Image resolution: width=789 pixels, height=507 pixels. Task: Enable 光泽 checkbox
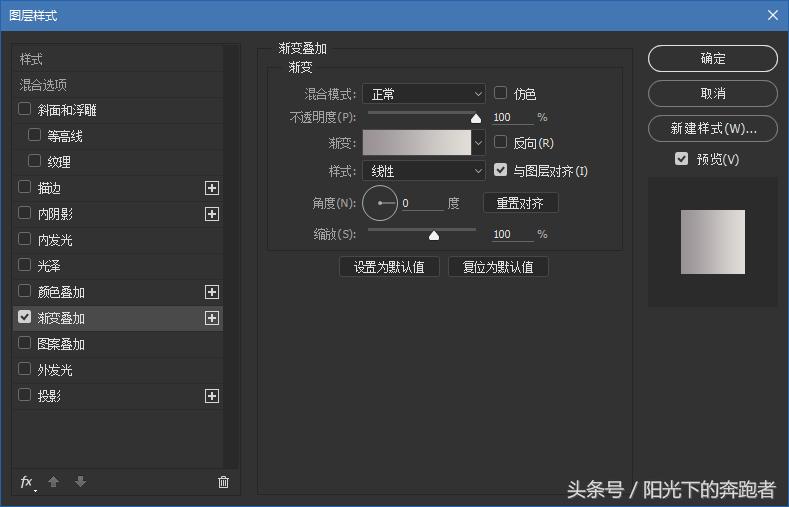pyautogui.click(x=24, y=265)
